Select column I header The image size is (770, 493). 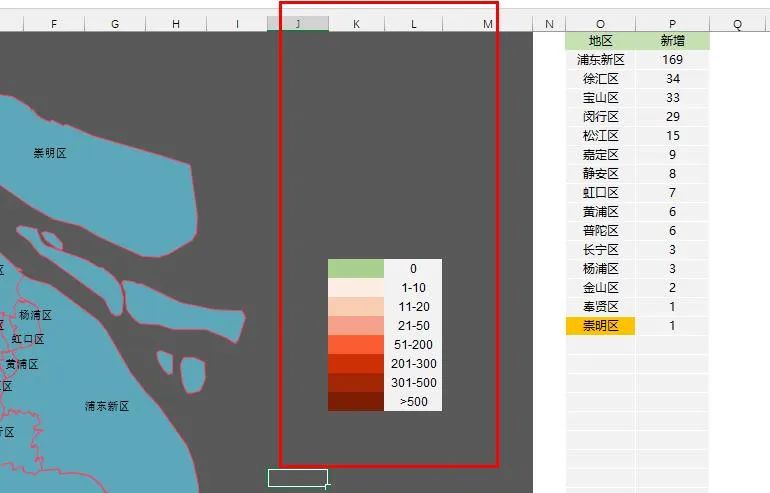pos(237,24)
